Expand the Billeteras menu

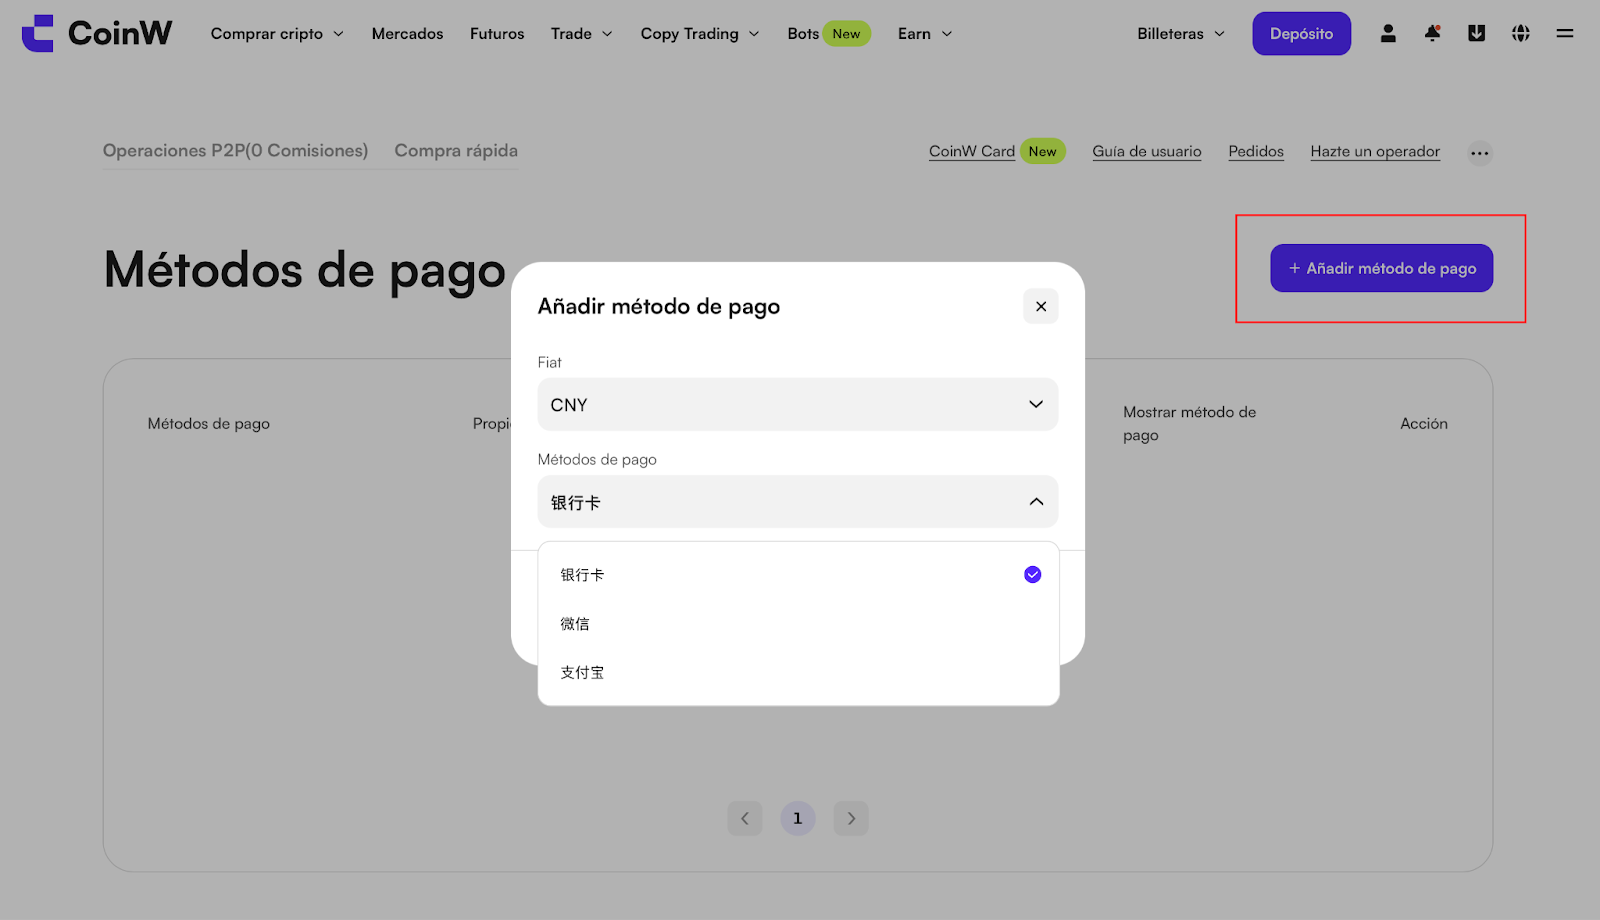[1181, 33]
